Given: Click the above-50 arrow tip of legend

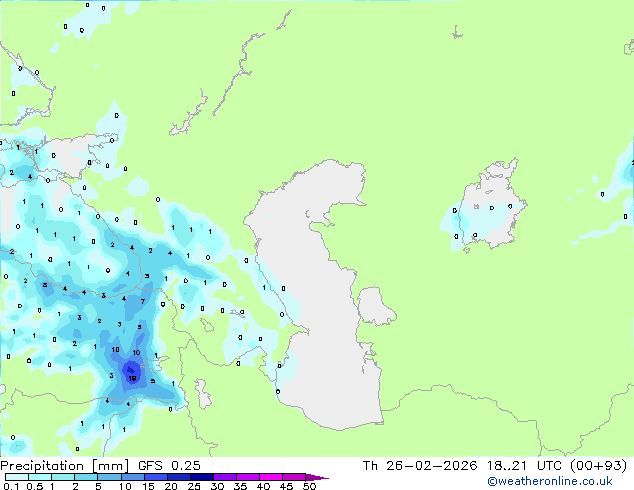Looking at the screenshot, I should [x=317, y=477].
